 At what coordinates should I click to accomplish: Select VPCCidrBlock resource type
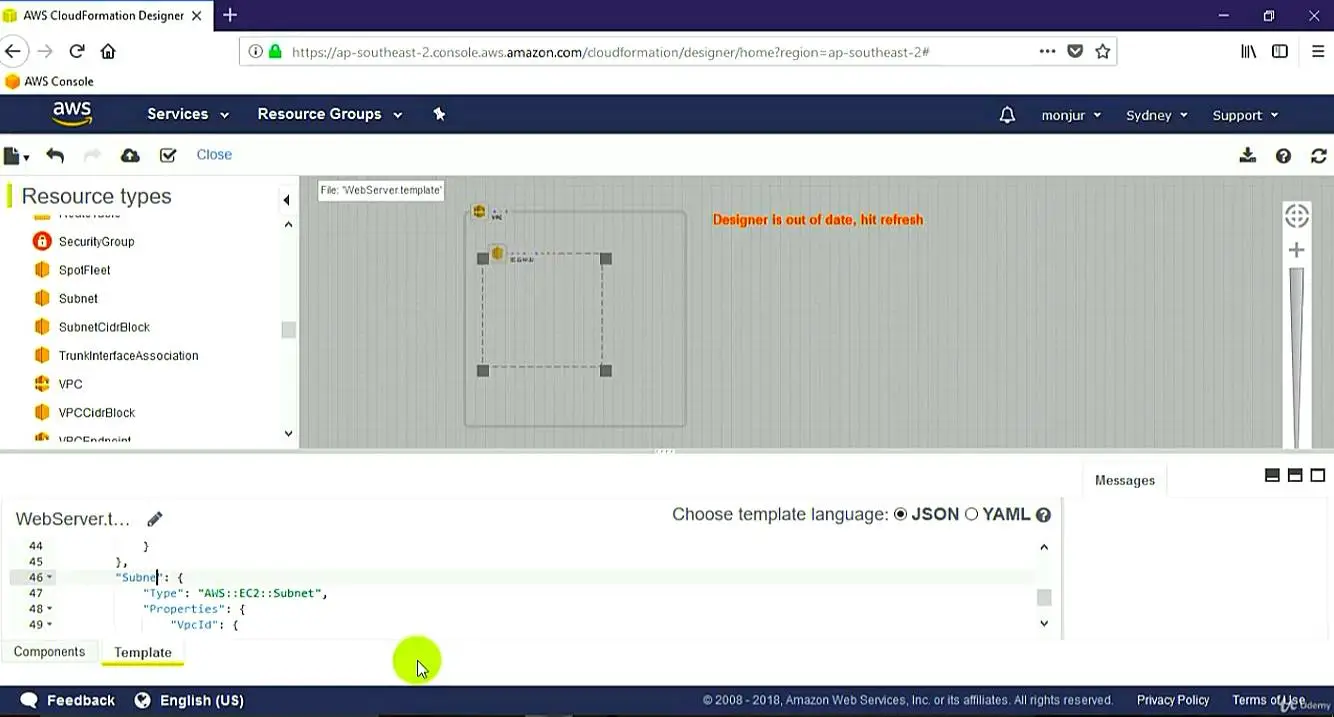click(x=96, y=412)
